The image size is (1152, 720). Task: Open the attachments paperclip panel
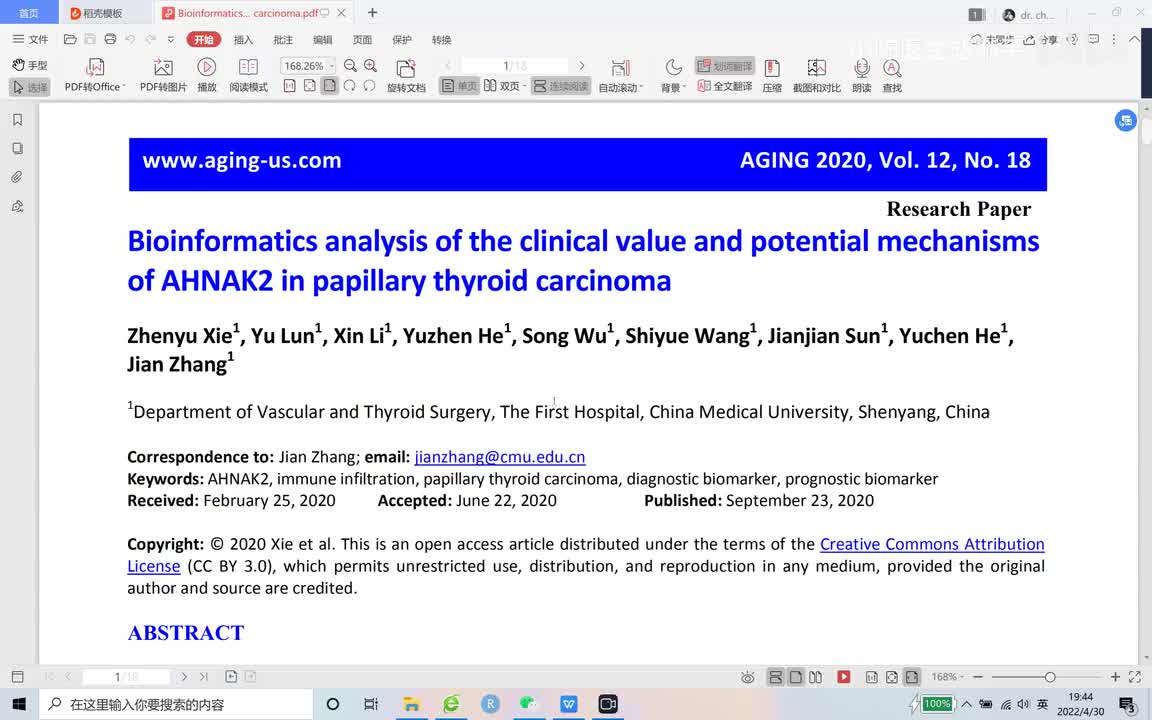tap(18, 177)
